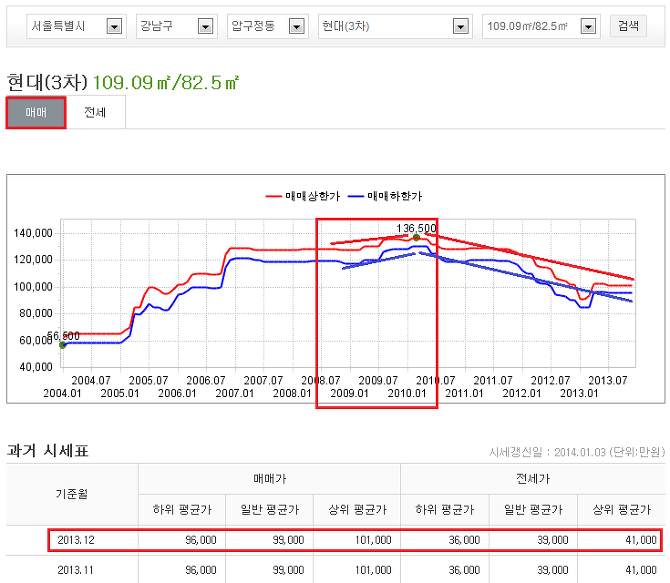Click the 2013.12 row value 36,000

pos(464,540)
